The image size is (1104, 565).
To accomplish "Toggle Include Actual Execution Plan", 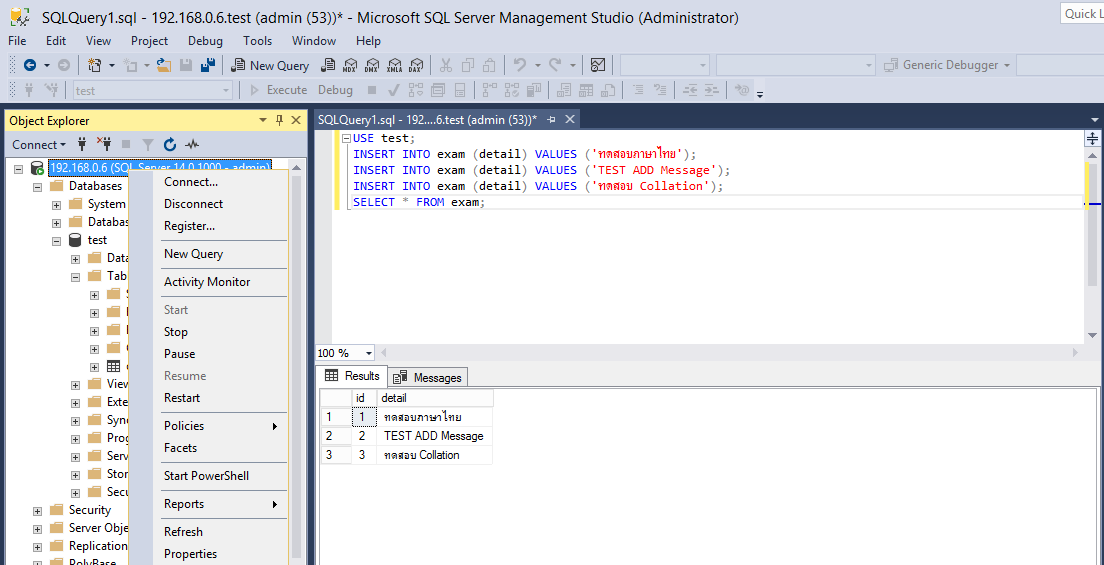I will [x=490, y=90].
